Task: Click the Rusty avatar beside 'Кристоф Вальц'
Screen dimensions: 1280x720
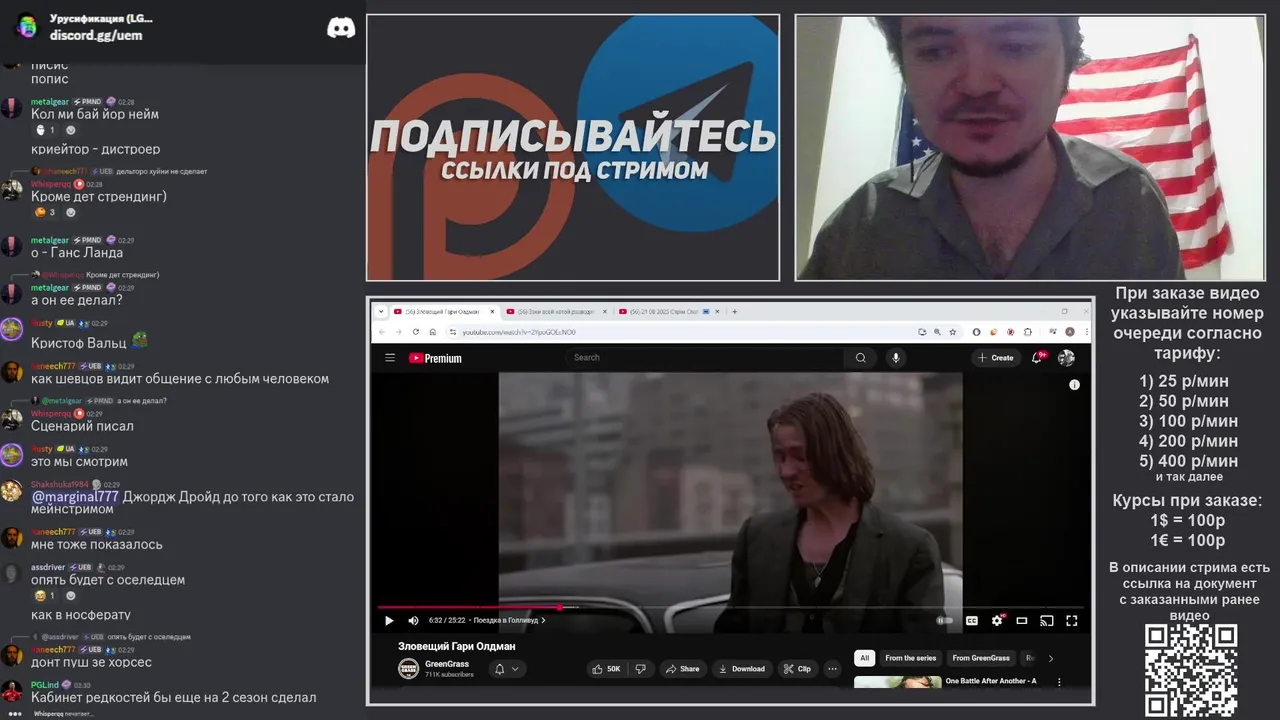Action: [x=12, y=330]
